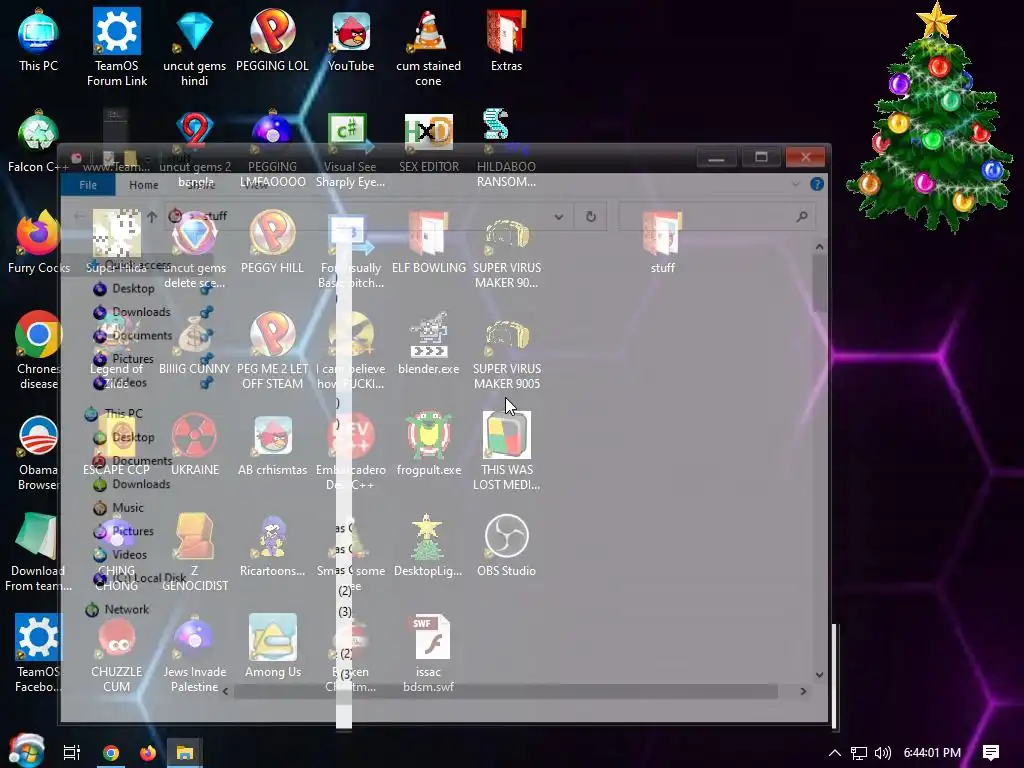
Task: Open the Furry Cocks Firefox icon
Action: [x=38, y=233]
